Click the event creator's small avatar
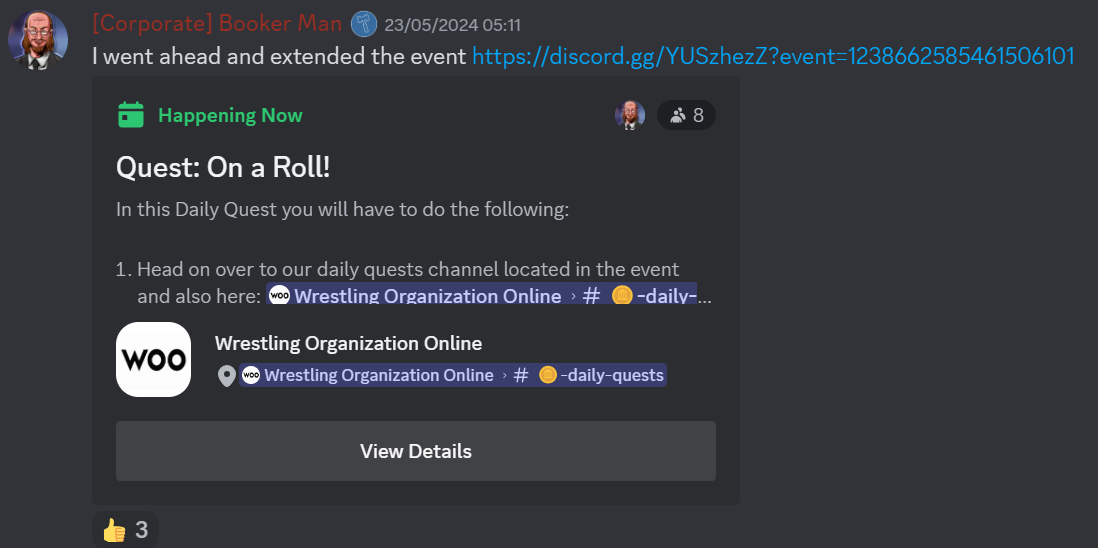This screenshot has width=1098, height=548. [630, 115]
